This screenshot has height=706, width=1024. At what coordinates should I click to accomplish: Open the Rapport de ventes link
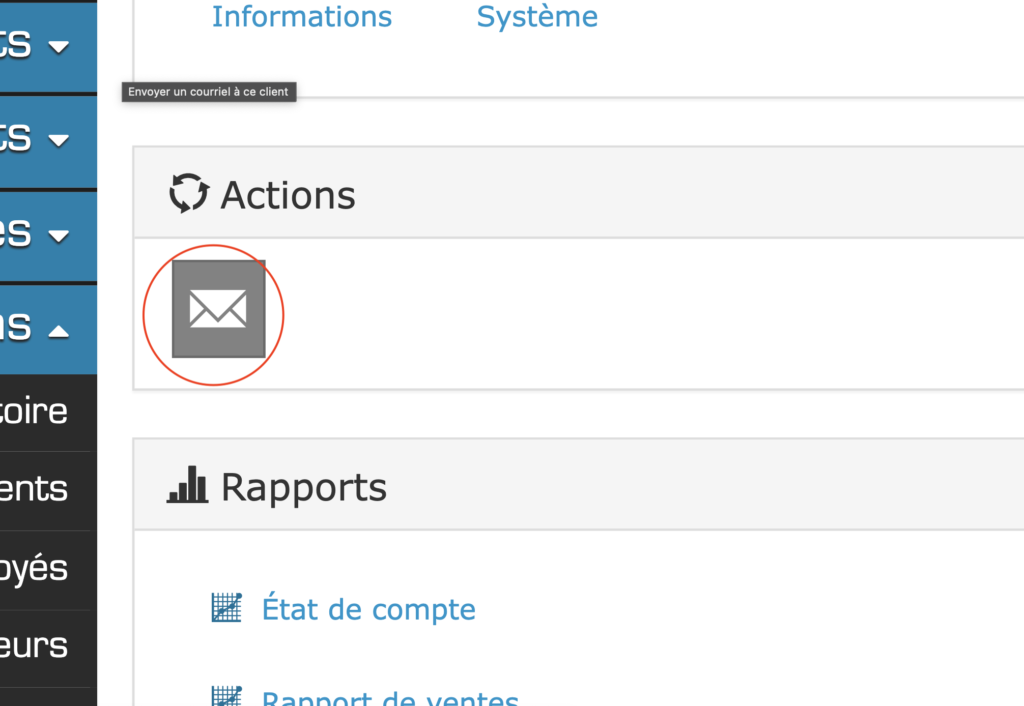point(390,699)
